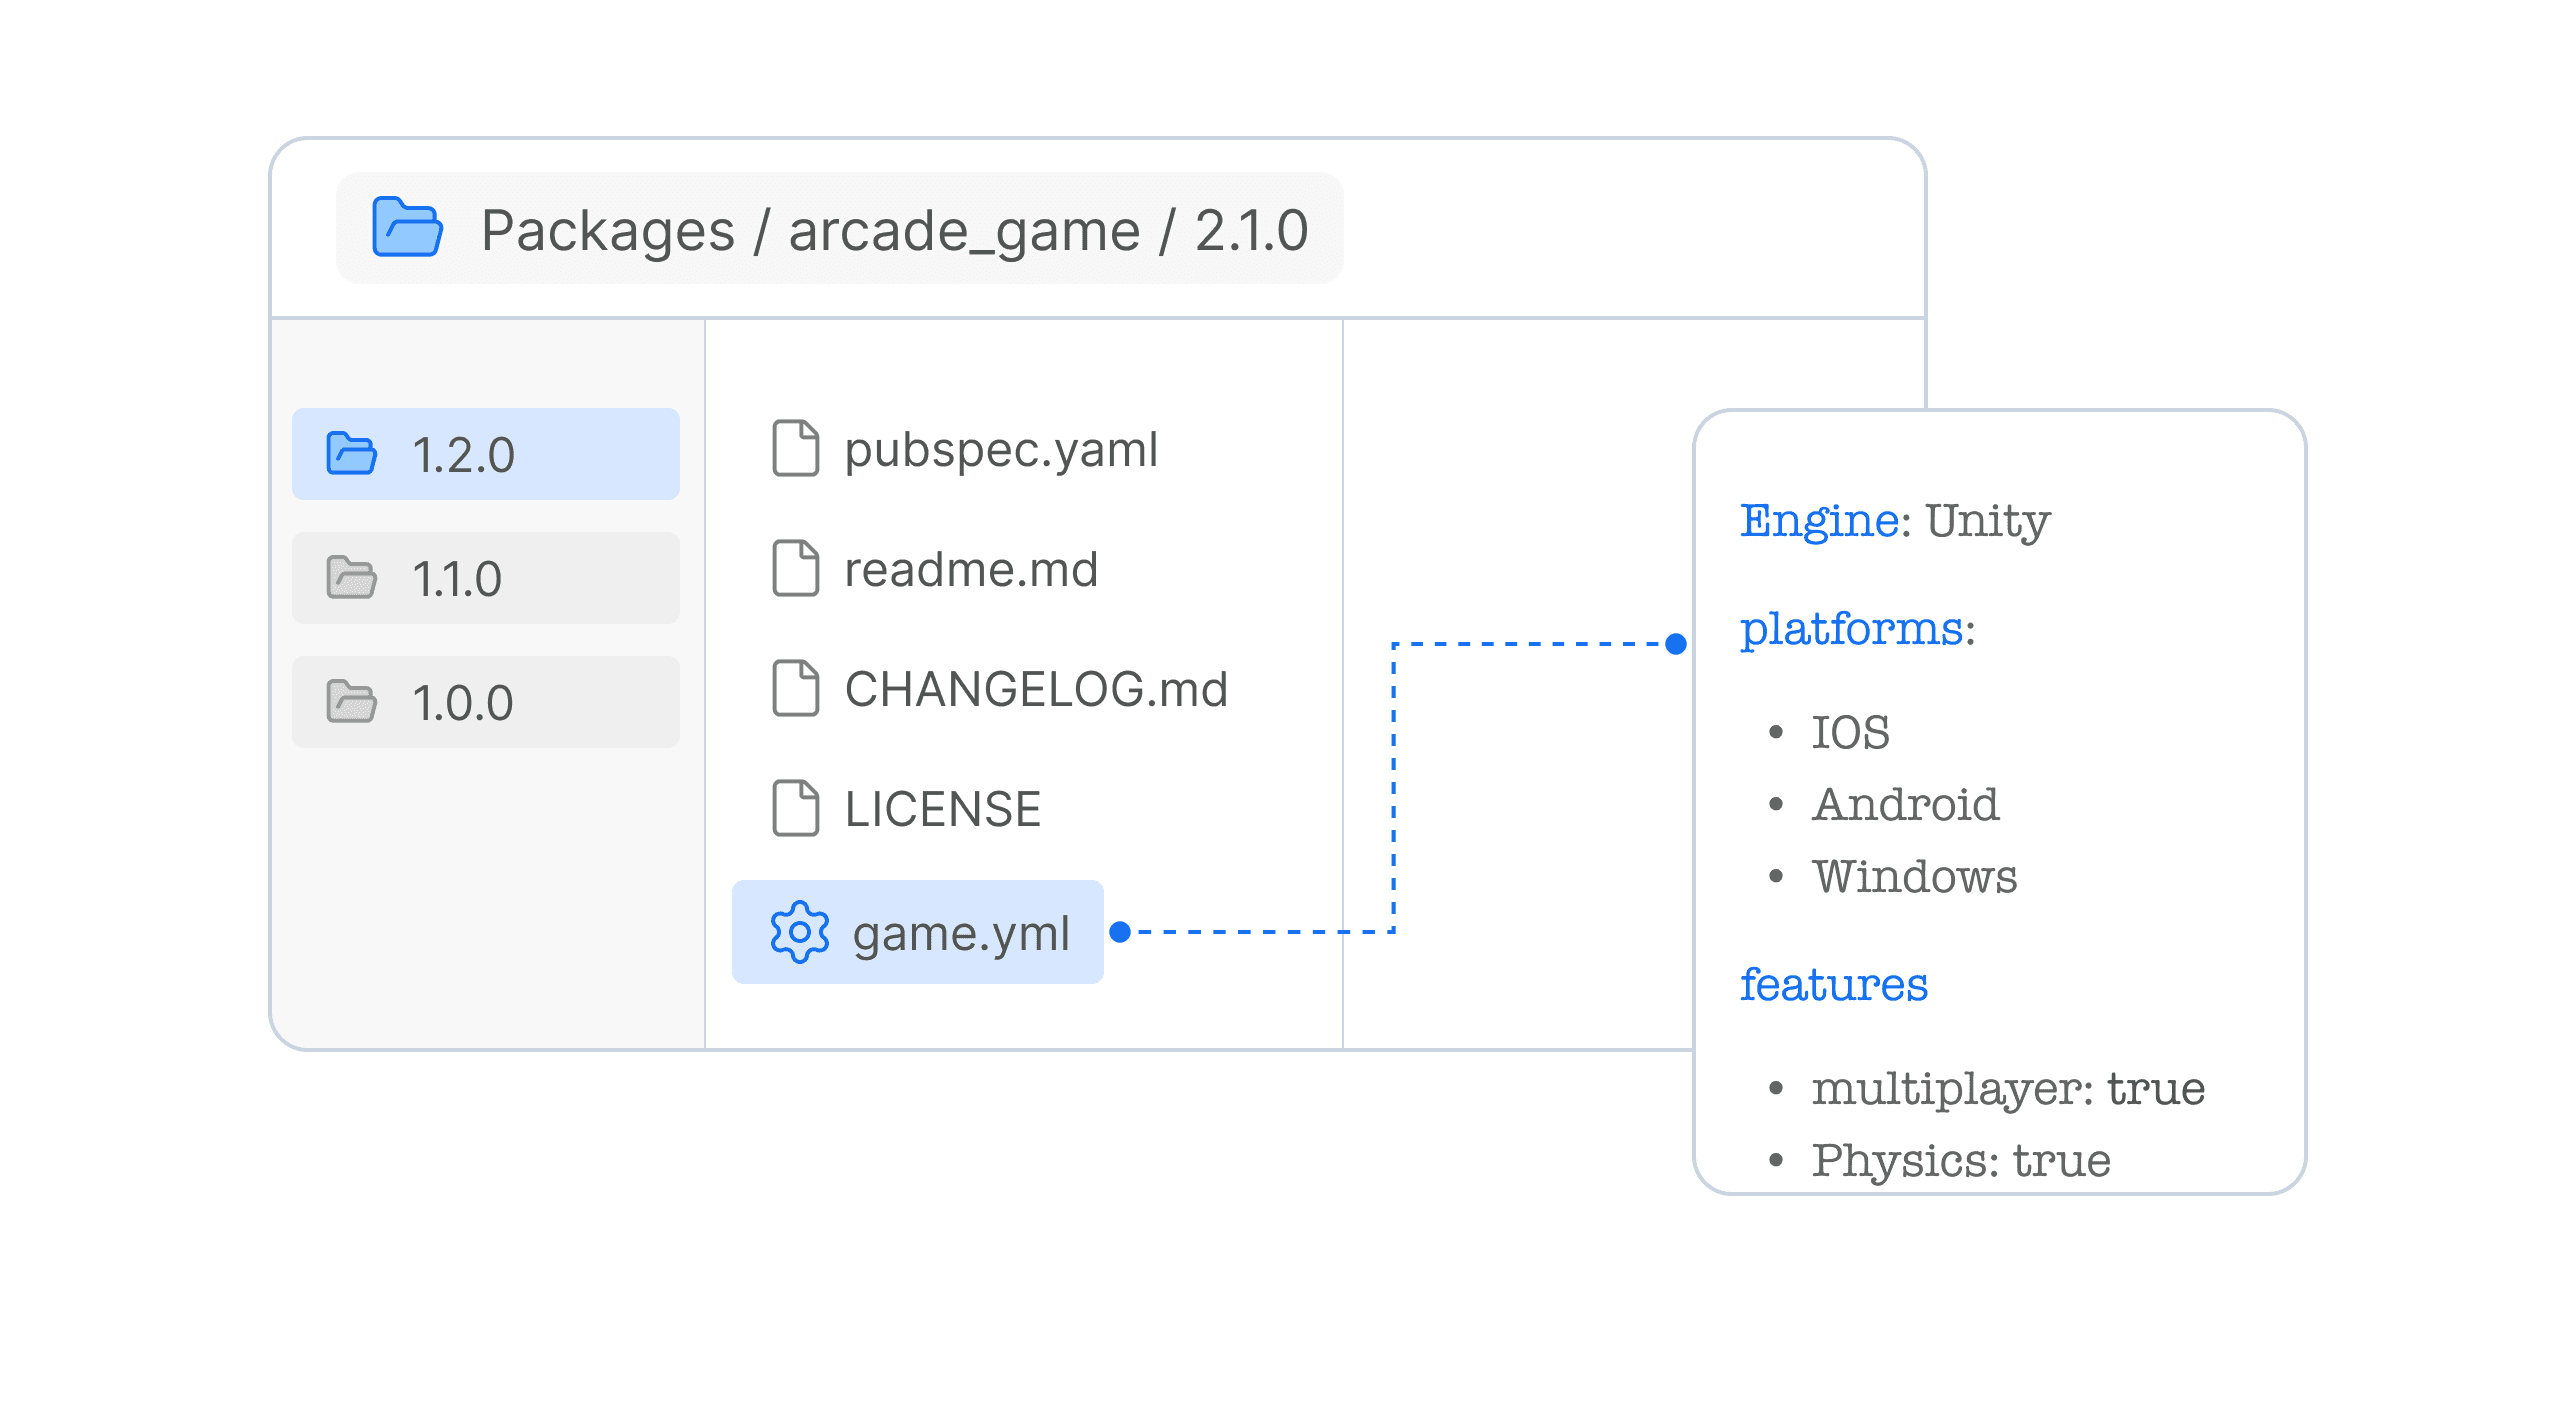The height and width of the screenshot is (1424, 2564).
Task: Click the file icon beside LICENSE
Action: [795, 808]
